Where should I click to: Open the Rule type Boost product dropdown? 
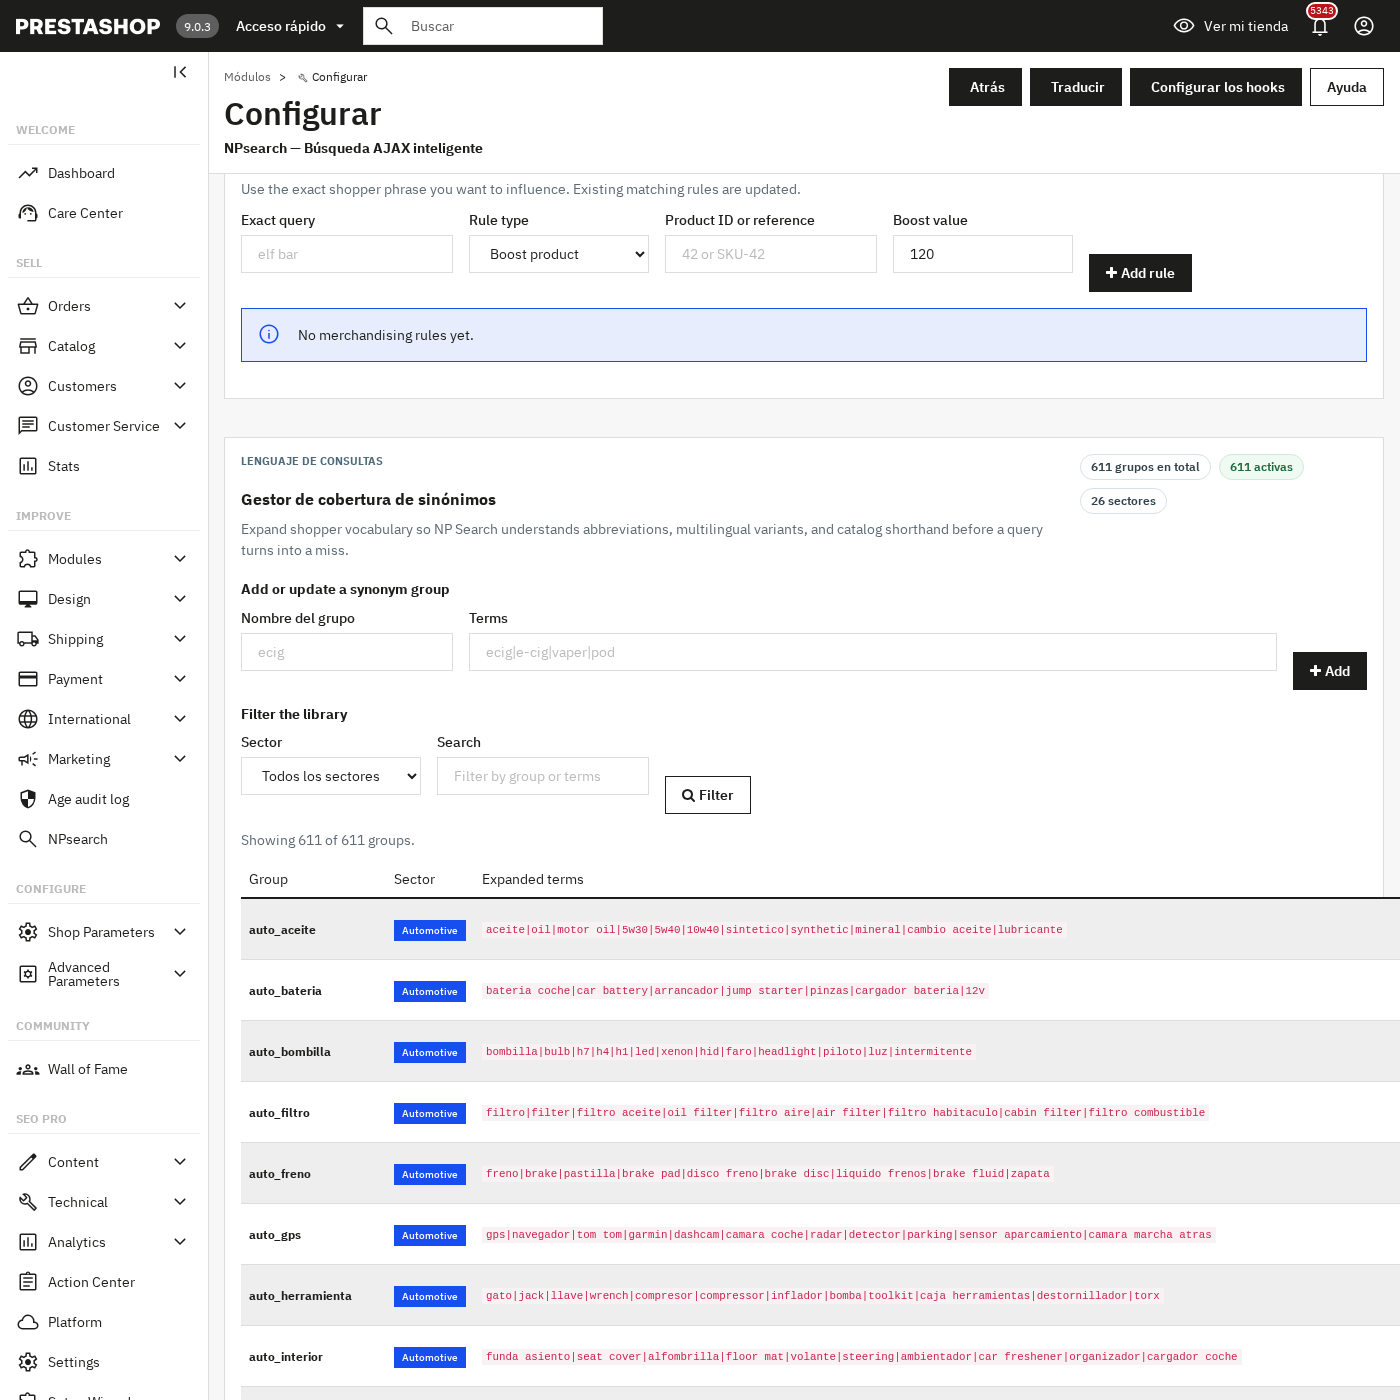pyautogui.click(x=559, y=254)
